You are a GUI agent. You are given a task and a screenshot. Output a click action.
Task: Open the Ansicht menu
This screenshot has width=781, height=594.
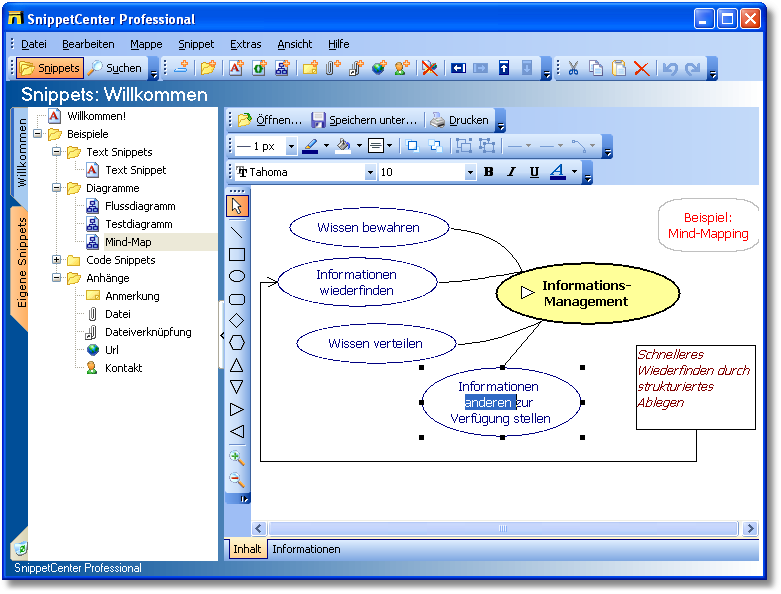(295, 44)
